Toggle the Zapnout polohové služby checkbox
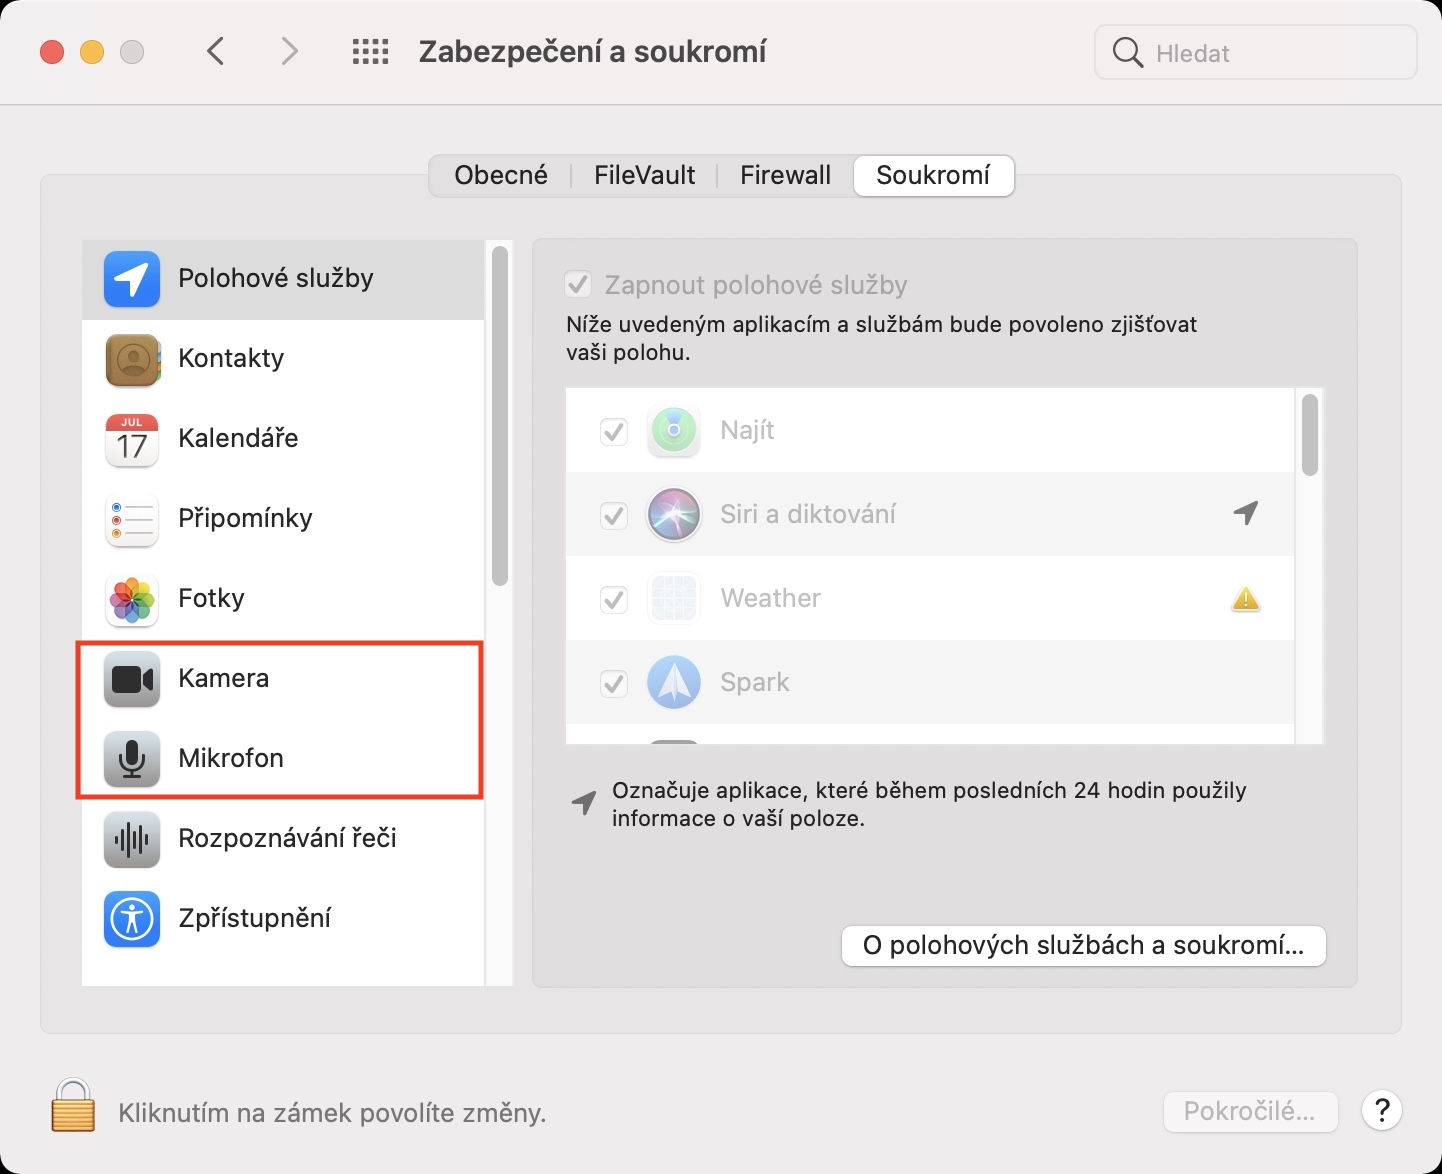This screenshot has height=1174, width=1442. [x=578, y=285]
